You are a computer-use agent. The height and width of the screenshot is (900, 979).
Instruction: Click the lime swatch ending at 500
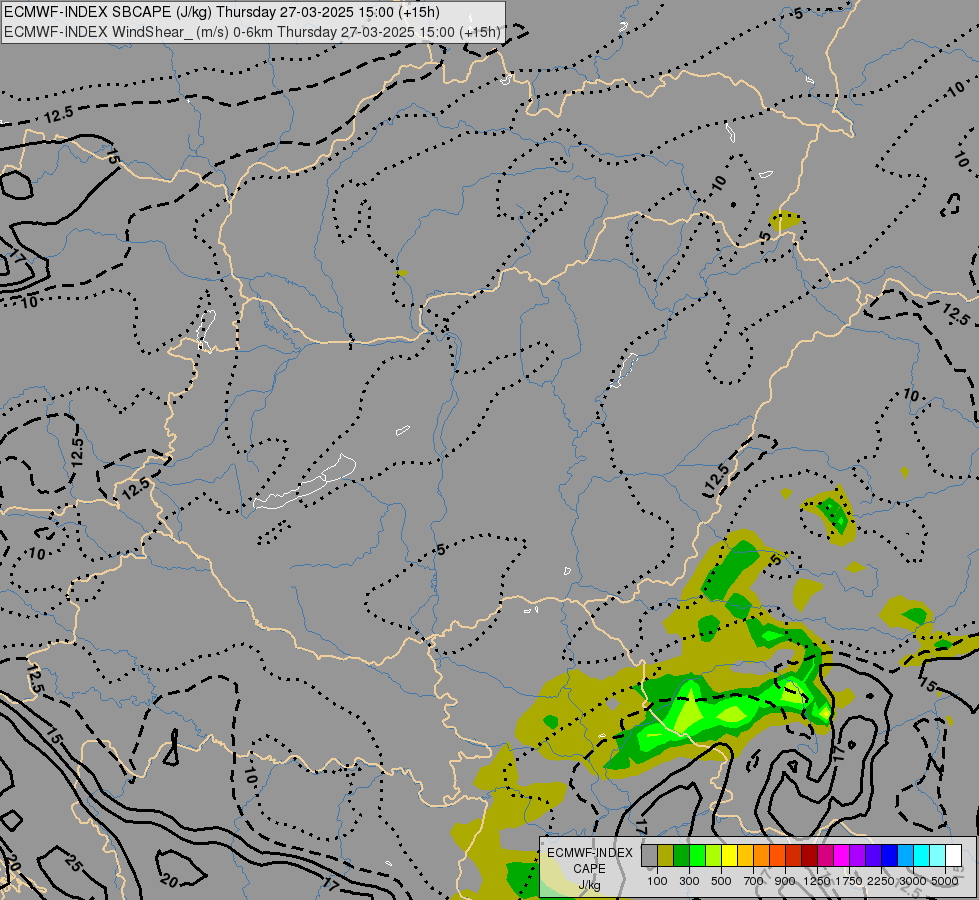[x=714, y=856]
